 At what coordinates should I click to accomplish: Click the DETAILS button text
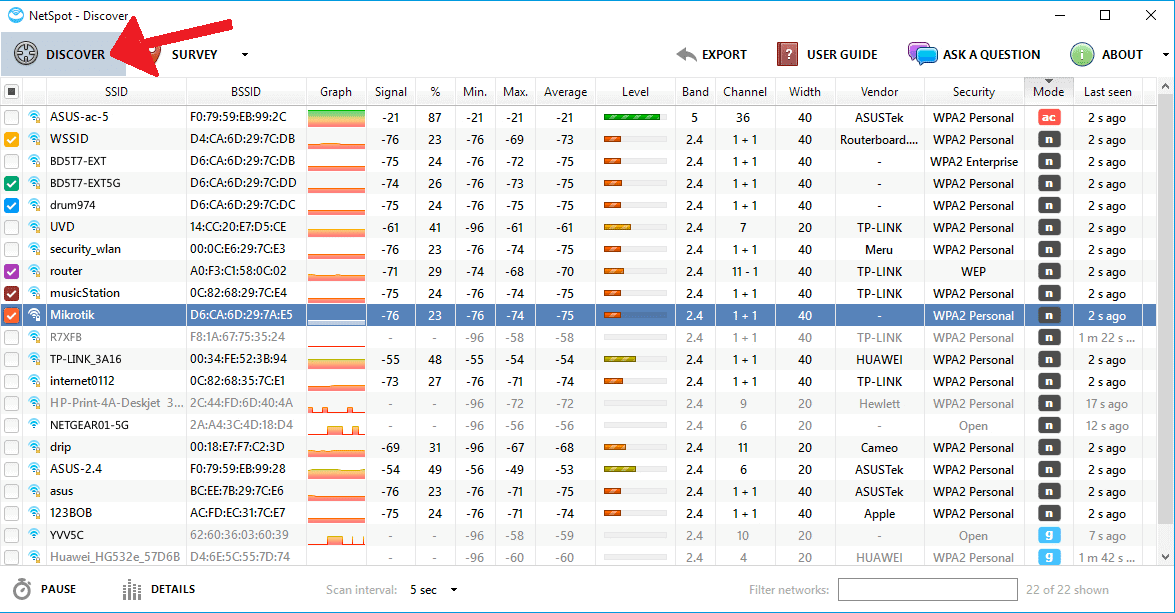pos(173,589)
